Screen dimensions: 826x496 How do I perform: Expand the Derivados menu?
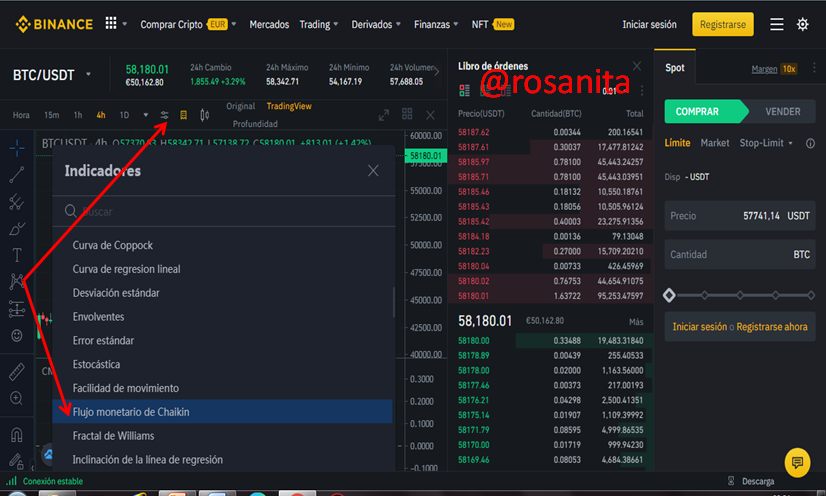[x=376, y=25]
